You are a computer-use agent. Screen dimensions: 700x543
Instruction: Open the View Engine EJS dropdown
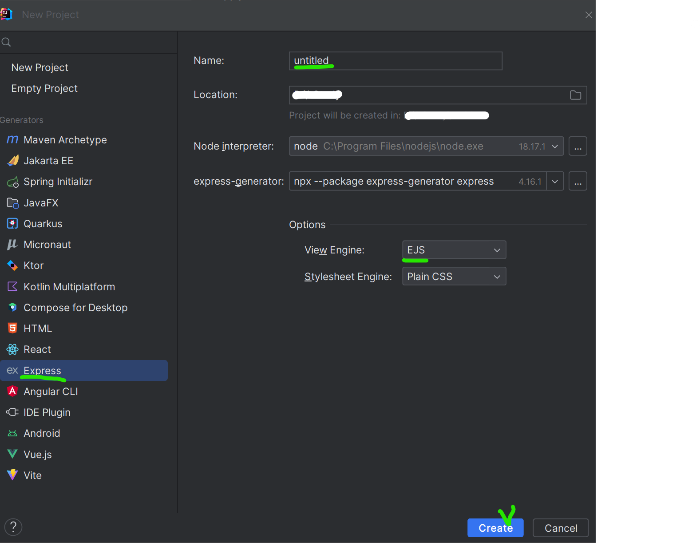454,250
